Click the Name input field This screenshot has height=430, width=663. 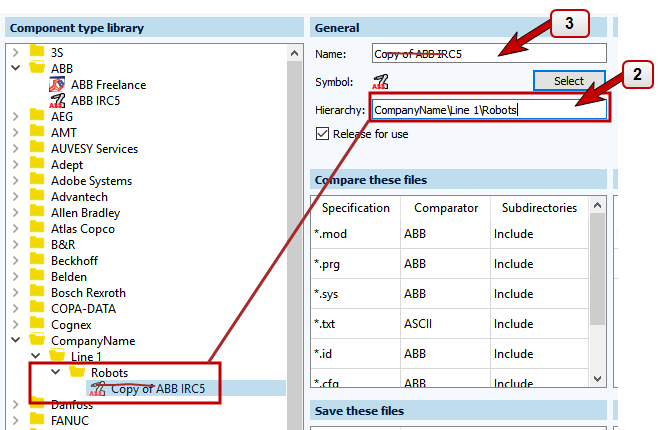pos(489,54)
